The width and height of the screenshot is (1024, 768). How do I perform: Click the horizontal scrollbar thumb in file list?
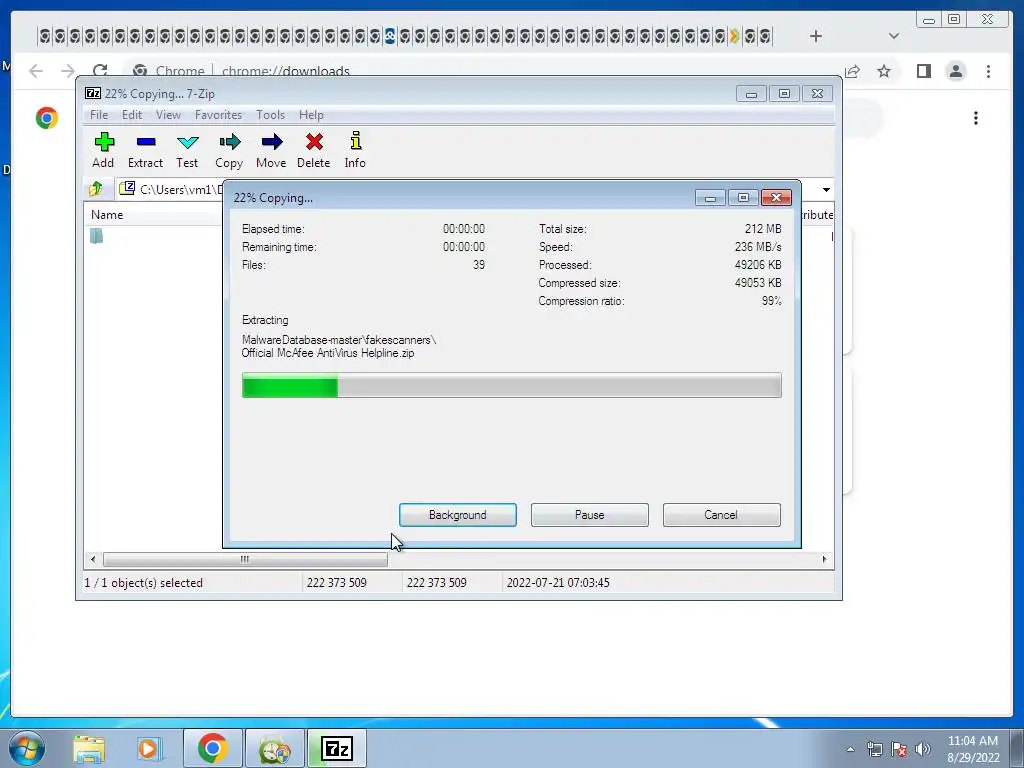click(x=245, y=560)
